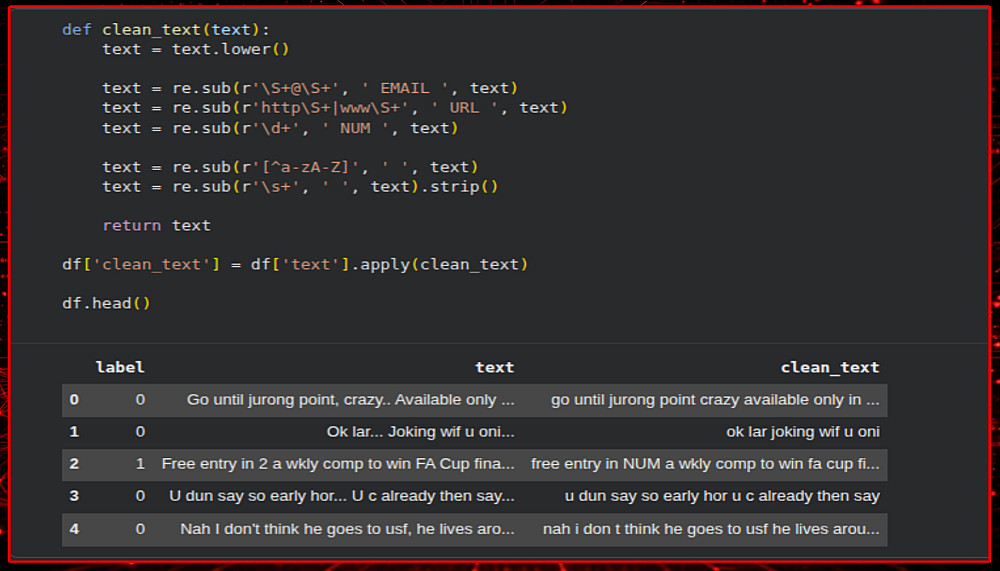Image resolution: width=1000 pixels, height=571 pixels.
Task: Click row index 3 in the table
Action: (74, 496)
